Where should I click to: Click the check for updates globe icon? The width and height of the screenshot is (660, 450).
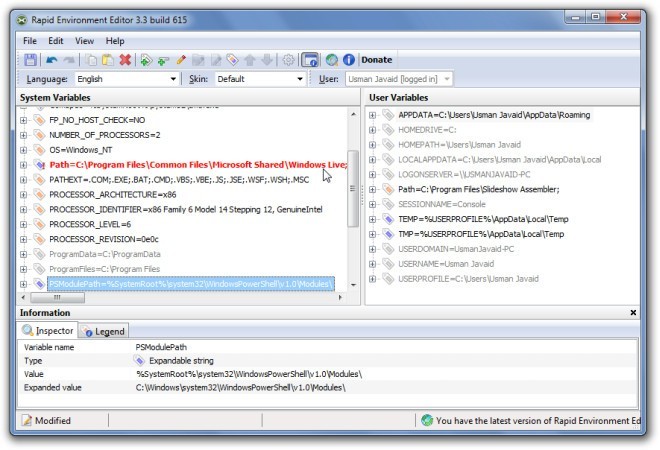click(x=331, y=60)
